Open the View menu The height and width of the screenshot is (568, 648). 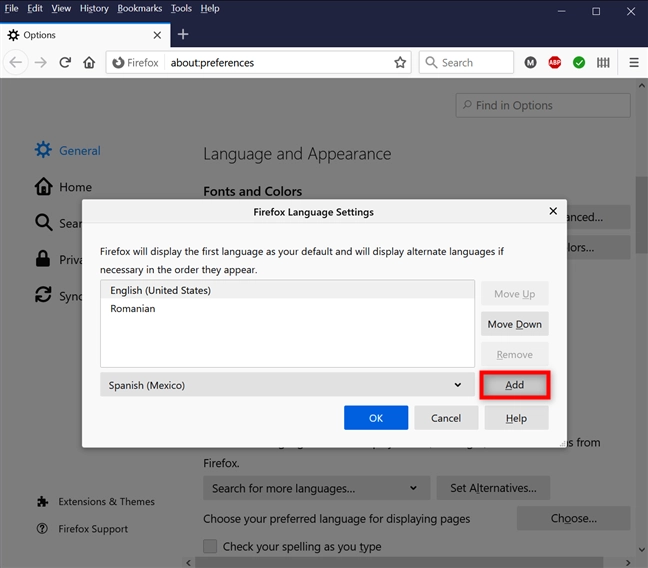point(61,8)
